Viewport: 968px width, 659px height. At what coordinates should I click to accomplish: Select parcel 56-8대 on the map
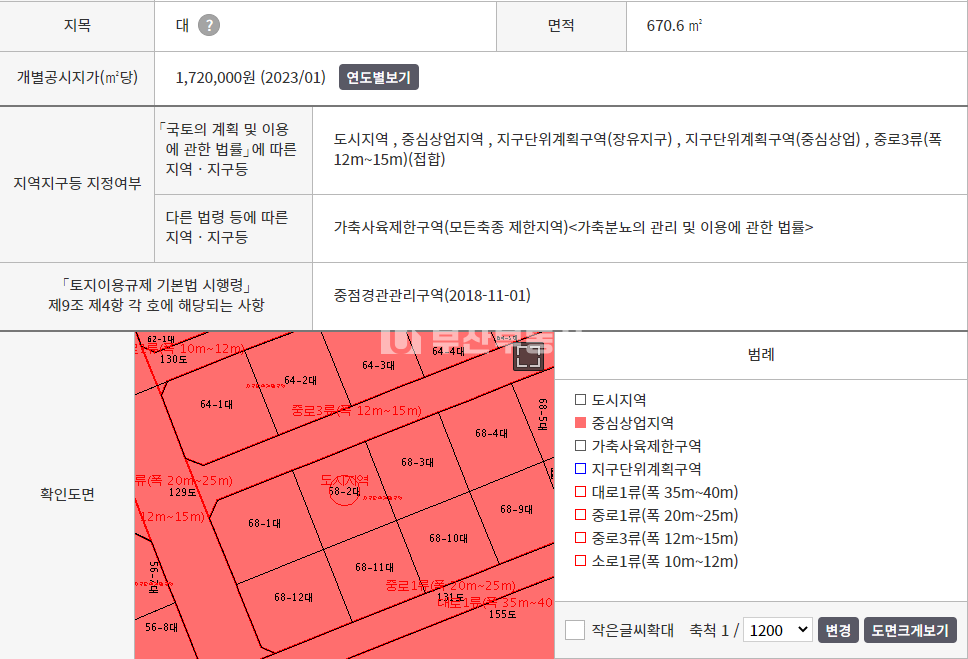(x=161, y=627)
